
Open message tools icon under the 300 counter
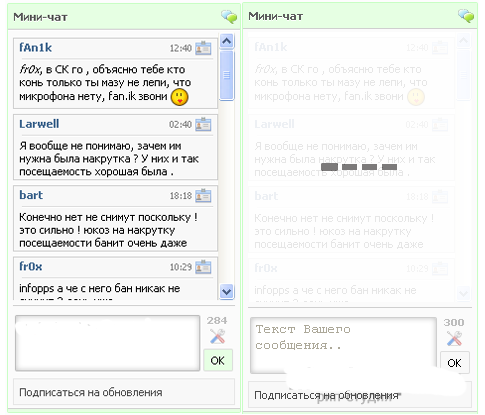click(x=454, y=338)
